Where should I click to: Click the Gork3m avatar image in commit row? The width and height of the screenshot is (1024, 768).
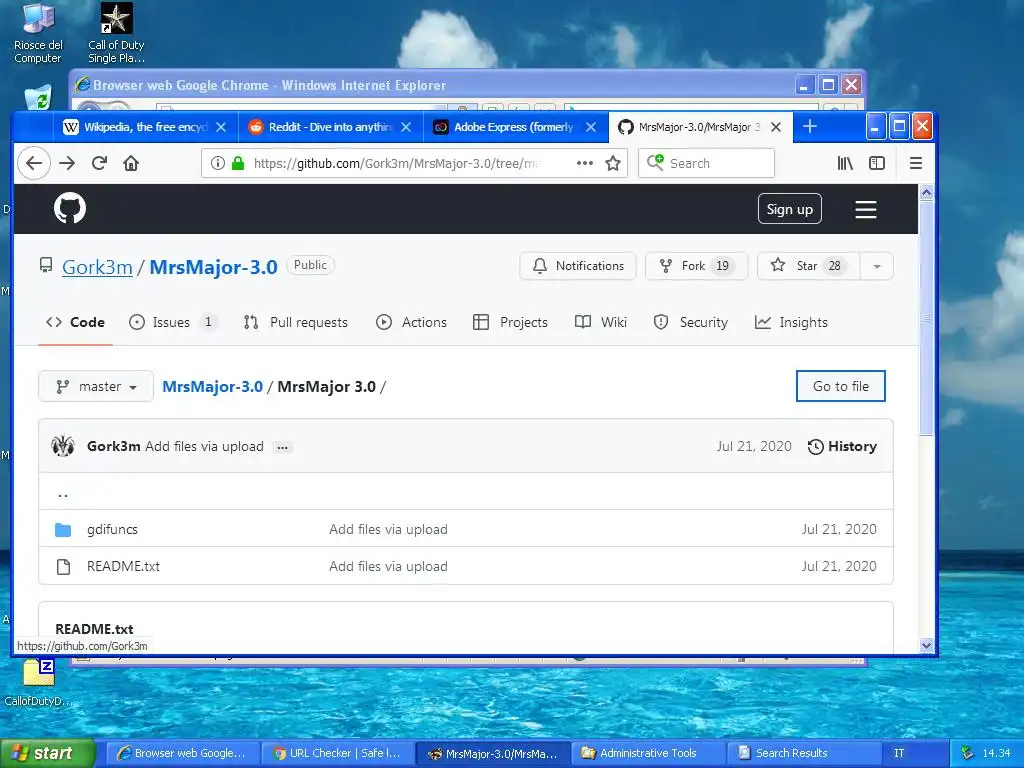(x=63, y=446)
